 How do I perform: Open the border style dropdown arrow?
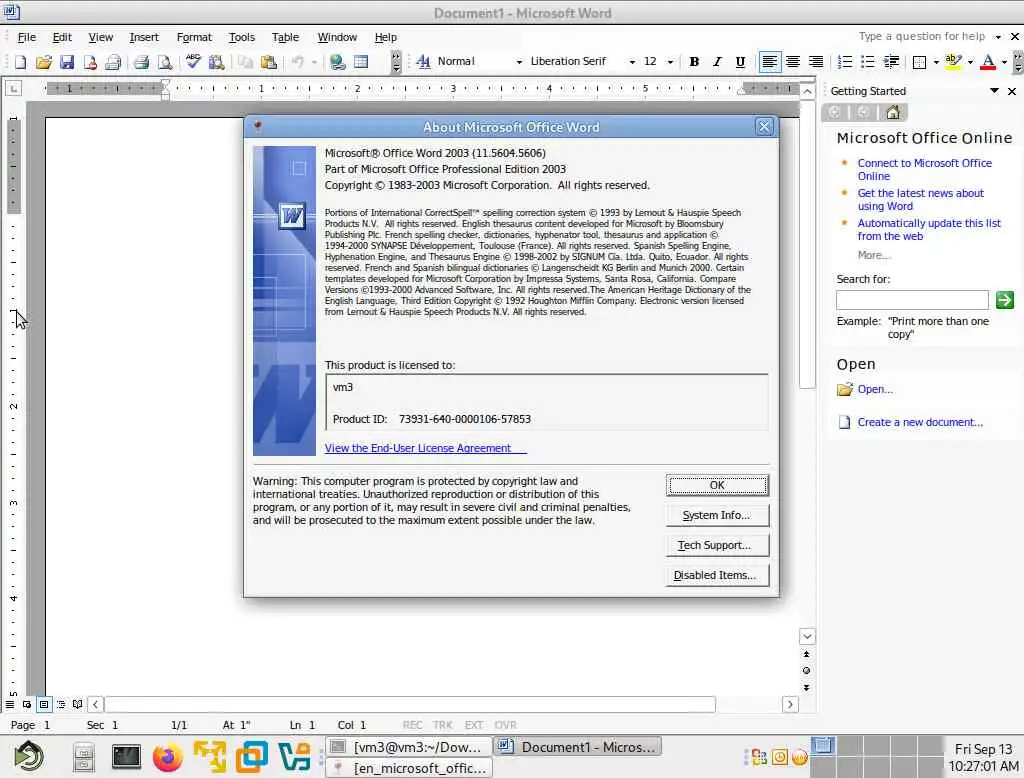pyautogui.click(x=936, y=62)
